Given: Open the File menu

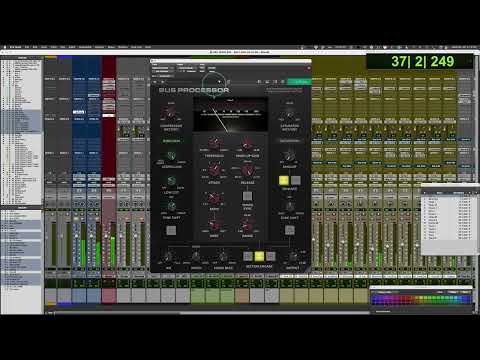Looking at the screenshot, I should coord(27,47).
